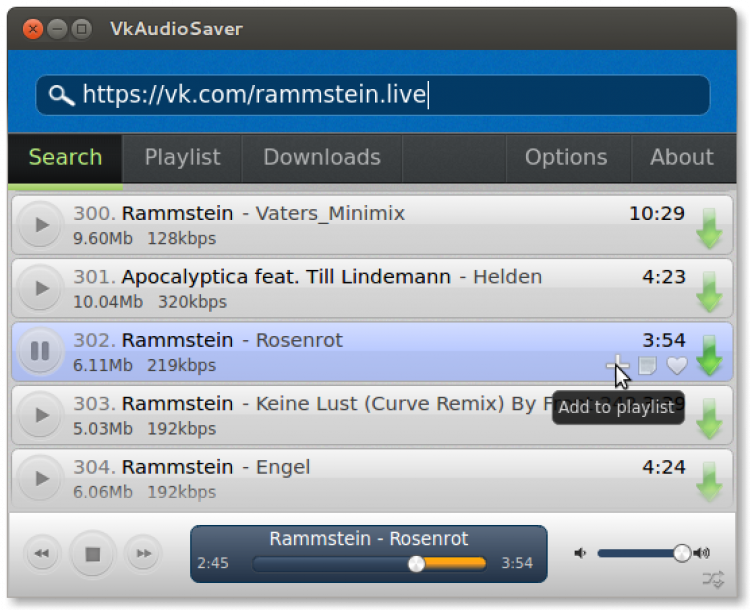This screenshot has width=750, height=610.
Task: Download the Vaters_Minimix track
Action: [x=709, y=228]
